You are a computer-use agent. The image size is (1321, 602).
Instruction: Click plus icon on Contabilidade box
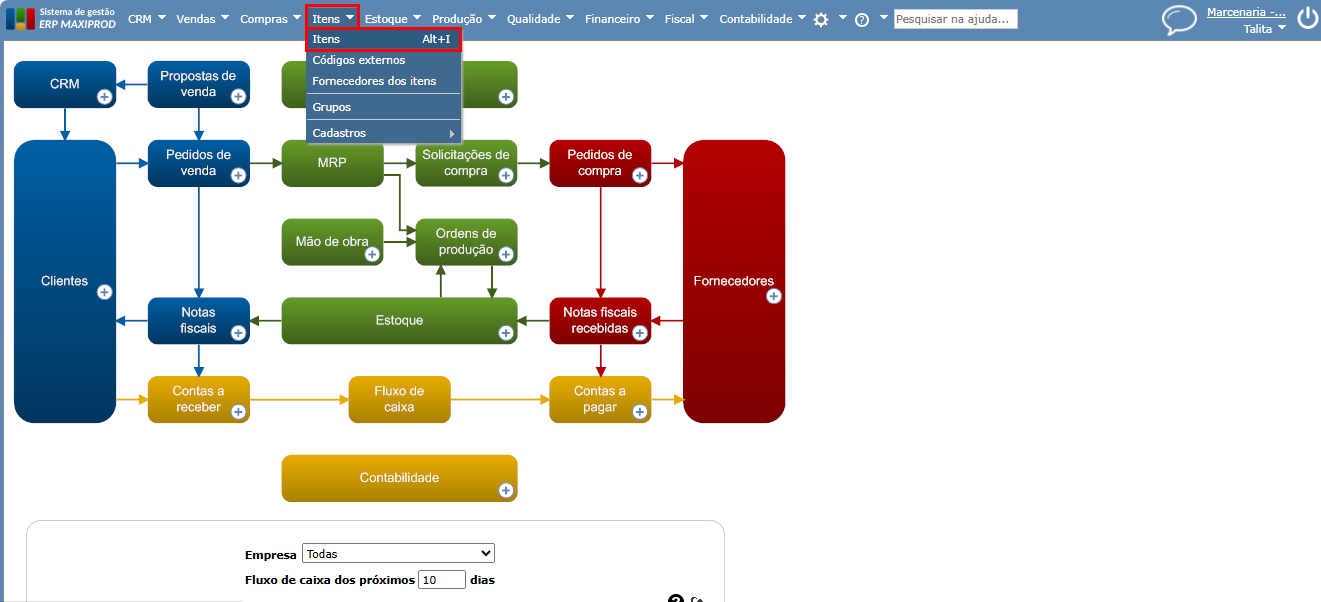point(506,490)
